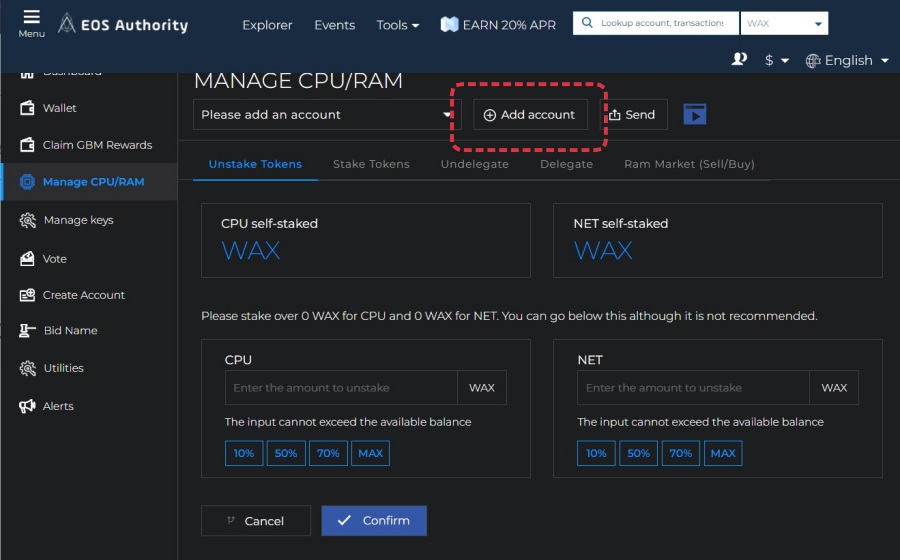Viewport: 900px width, 560px height.
Task: Click the blue video tutorial icon
Action: click(695, 114)
